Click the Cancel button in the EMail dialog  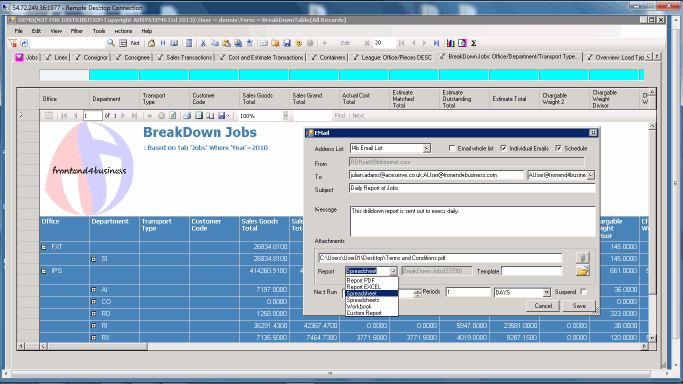point(543,306)
